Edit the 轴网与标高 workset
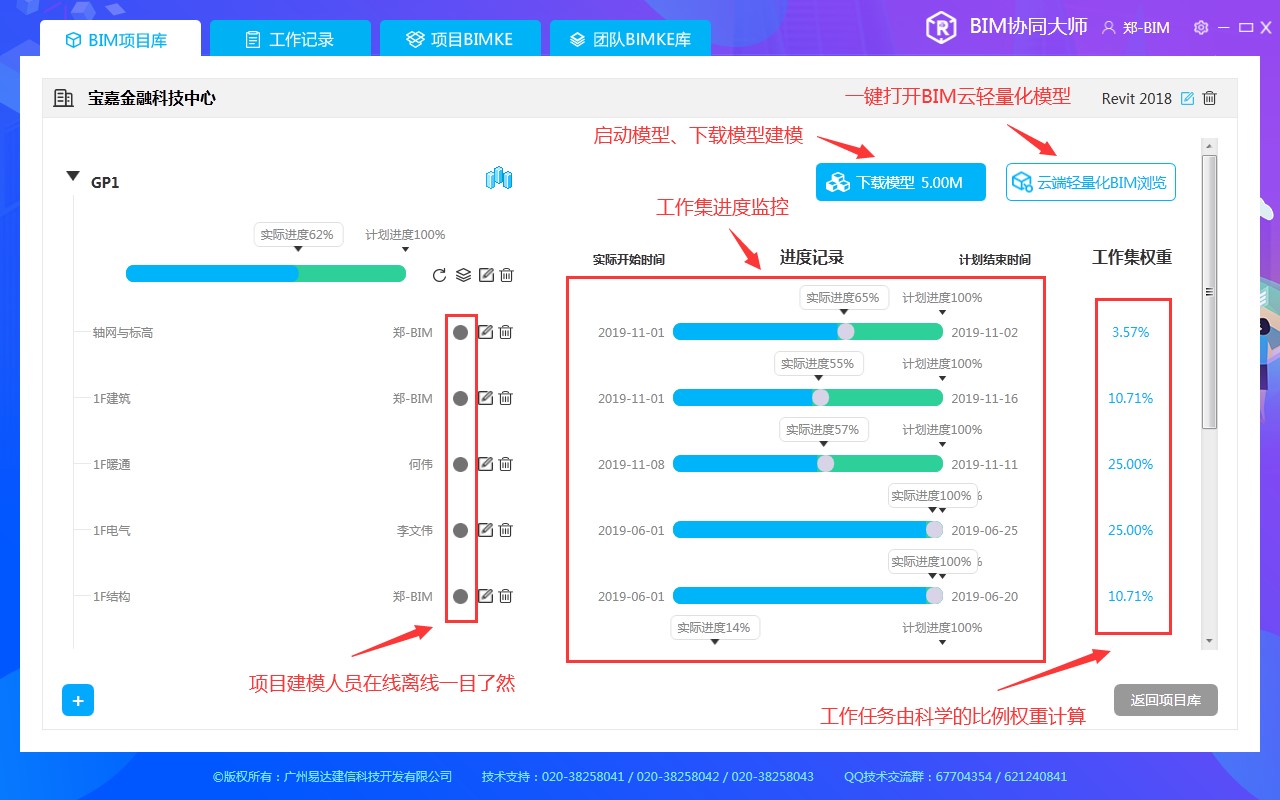This screenshot has width=1280, height=800. pyautogui.click(x=485, y=332)
